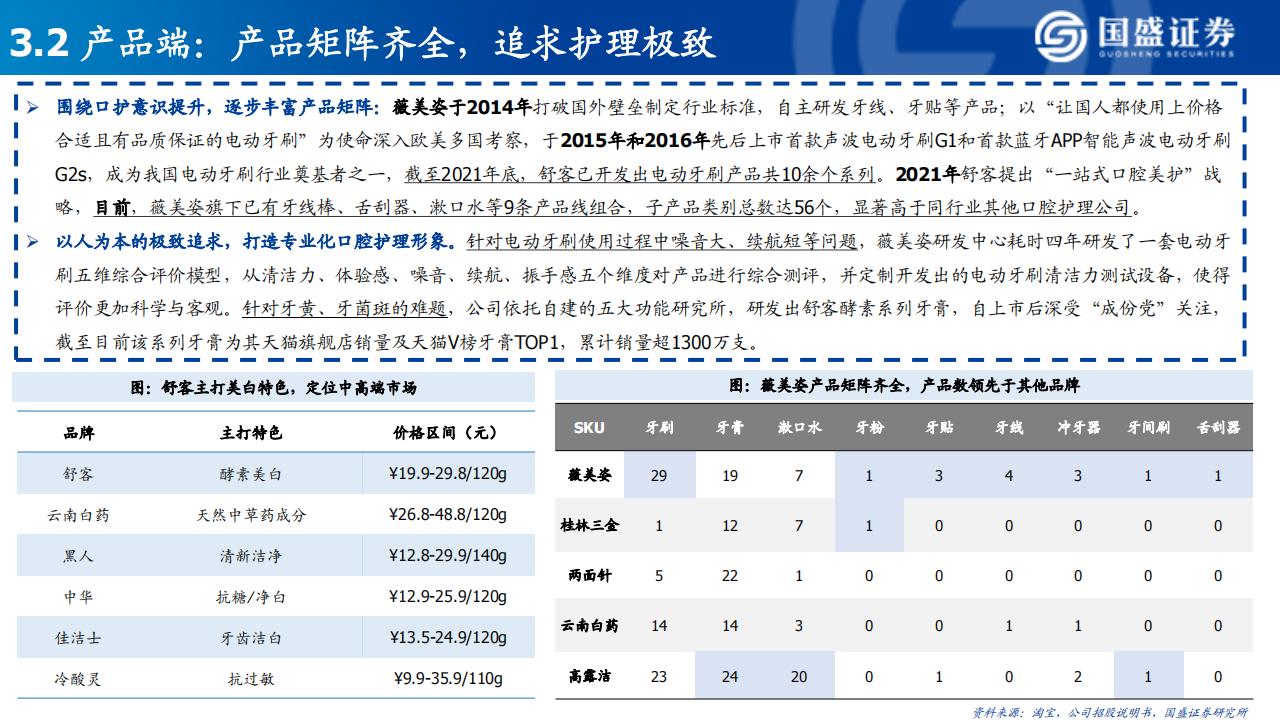Click the 冲牙器 column header
This screenshot has width=1280, height=720.
click(x=1079, y=427)
